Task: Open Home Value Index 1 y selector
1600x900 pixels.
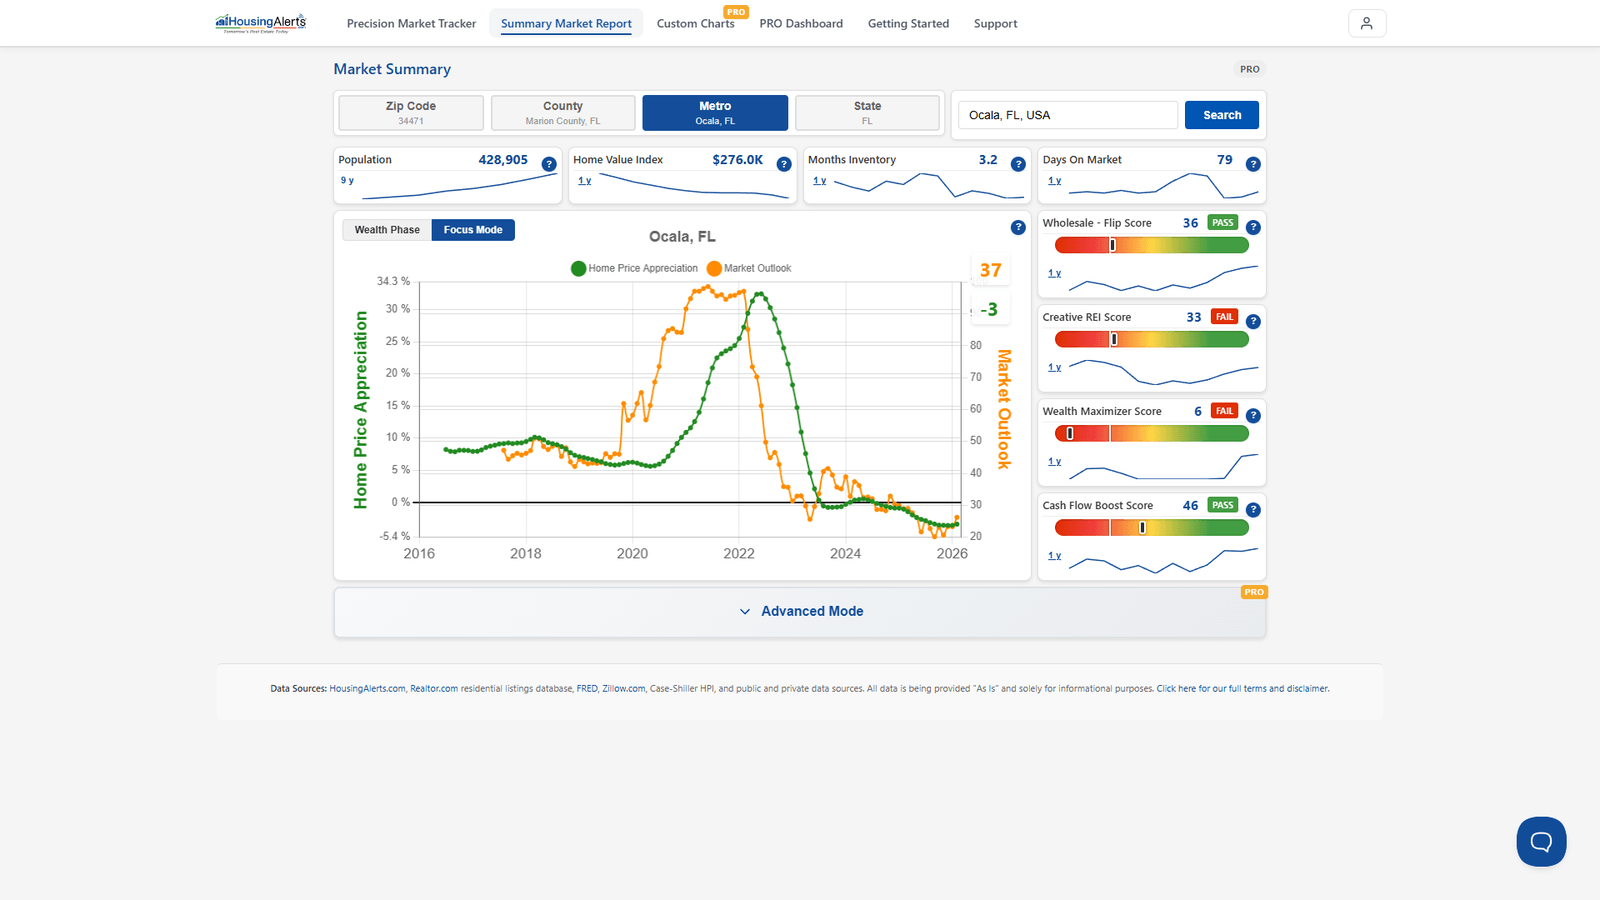Action: pos(584,181)
